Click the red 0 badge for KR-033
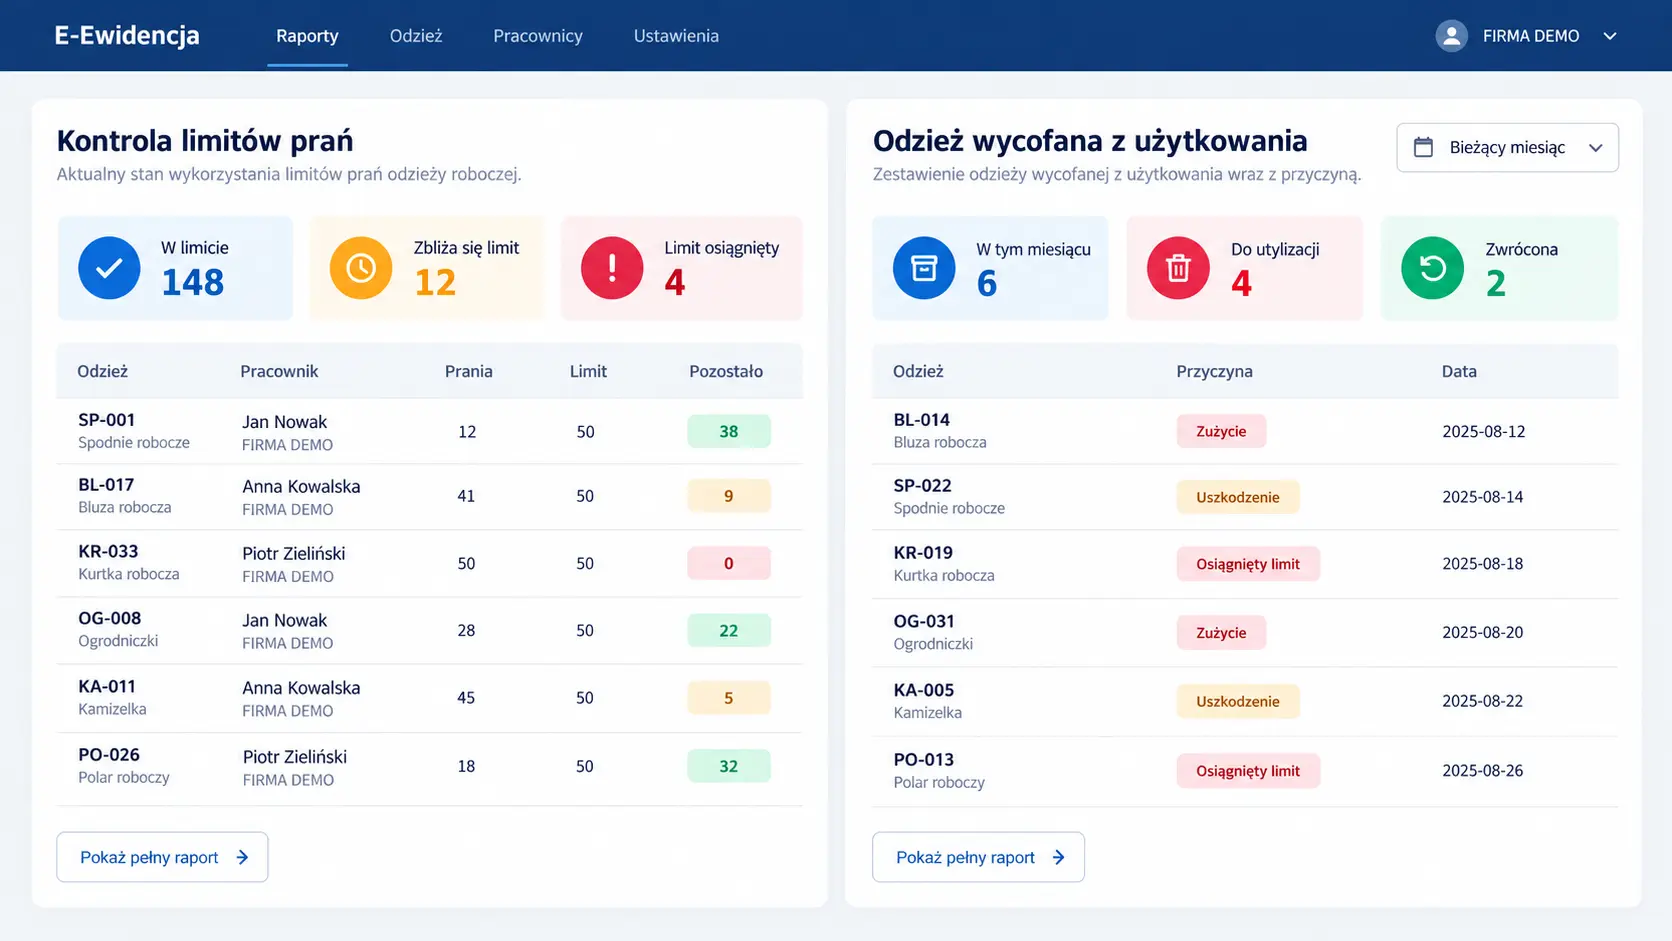 729,563
